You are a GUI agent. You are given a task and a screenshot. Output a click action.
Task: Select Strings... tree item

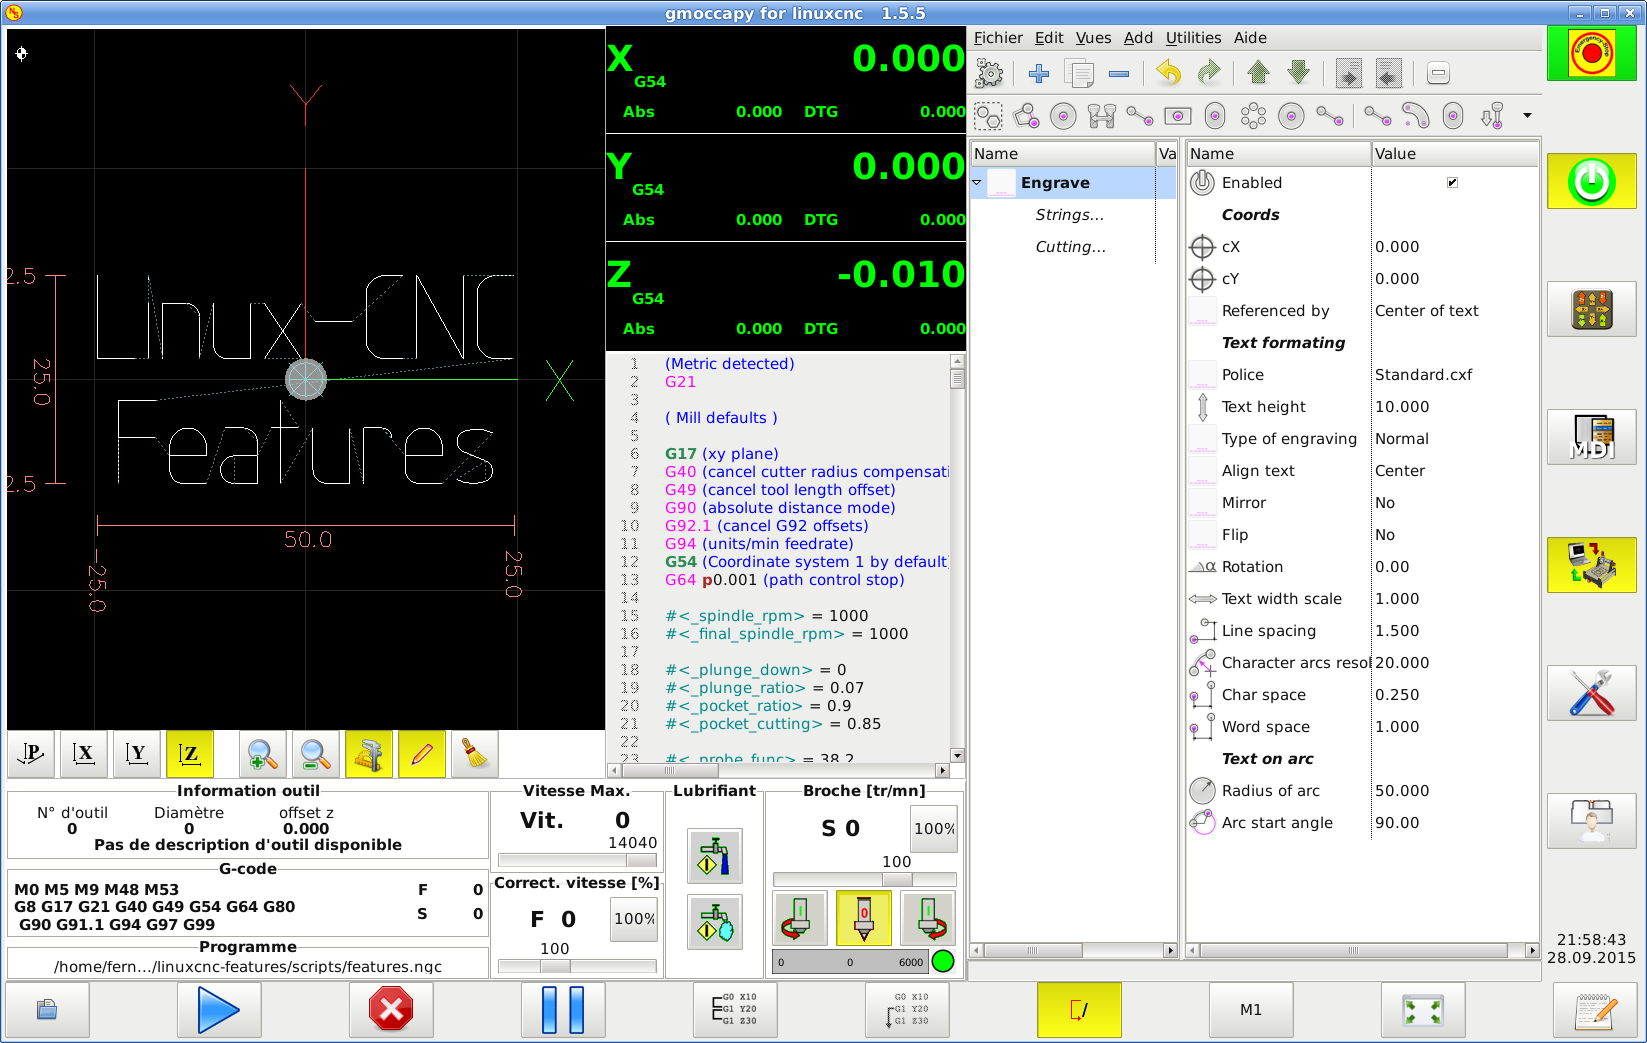[x=1069, y=215]
